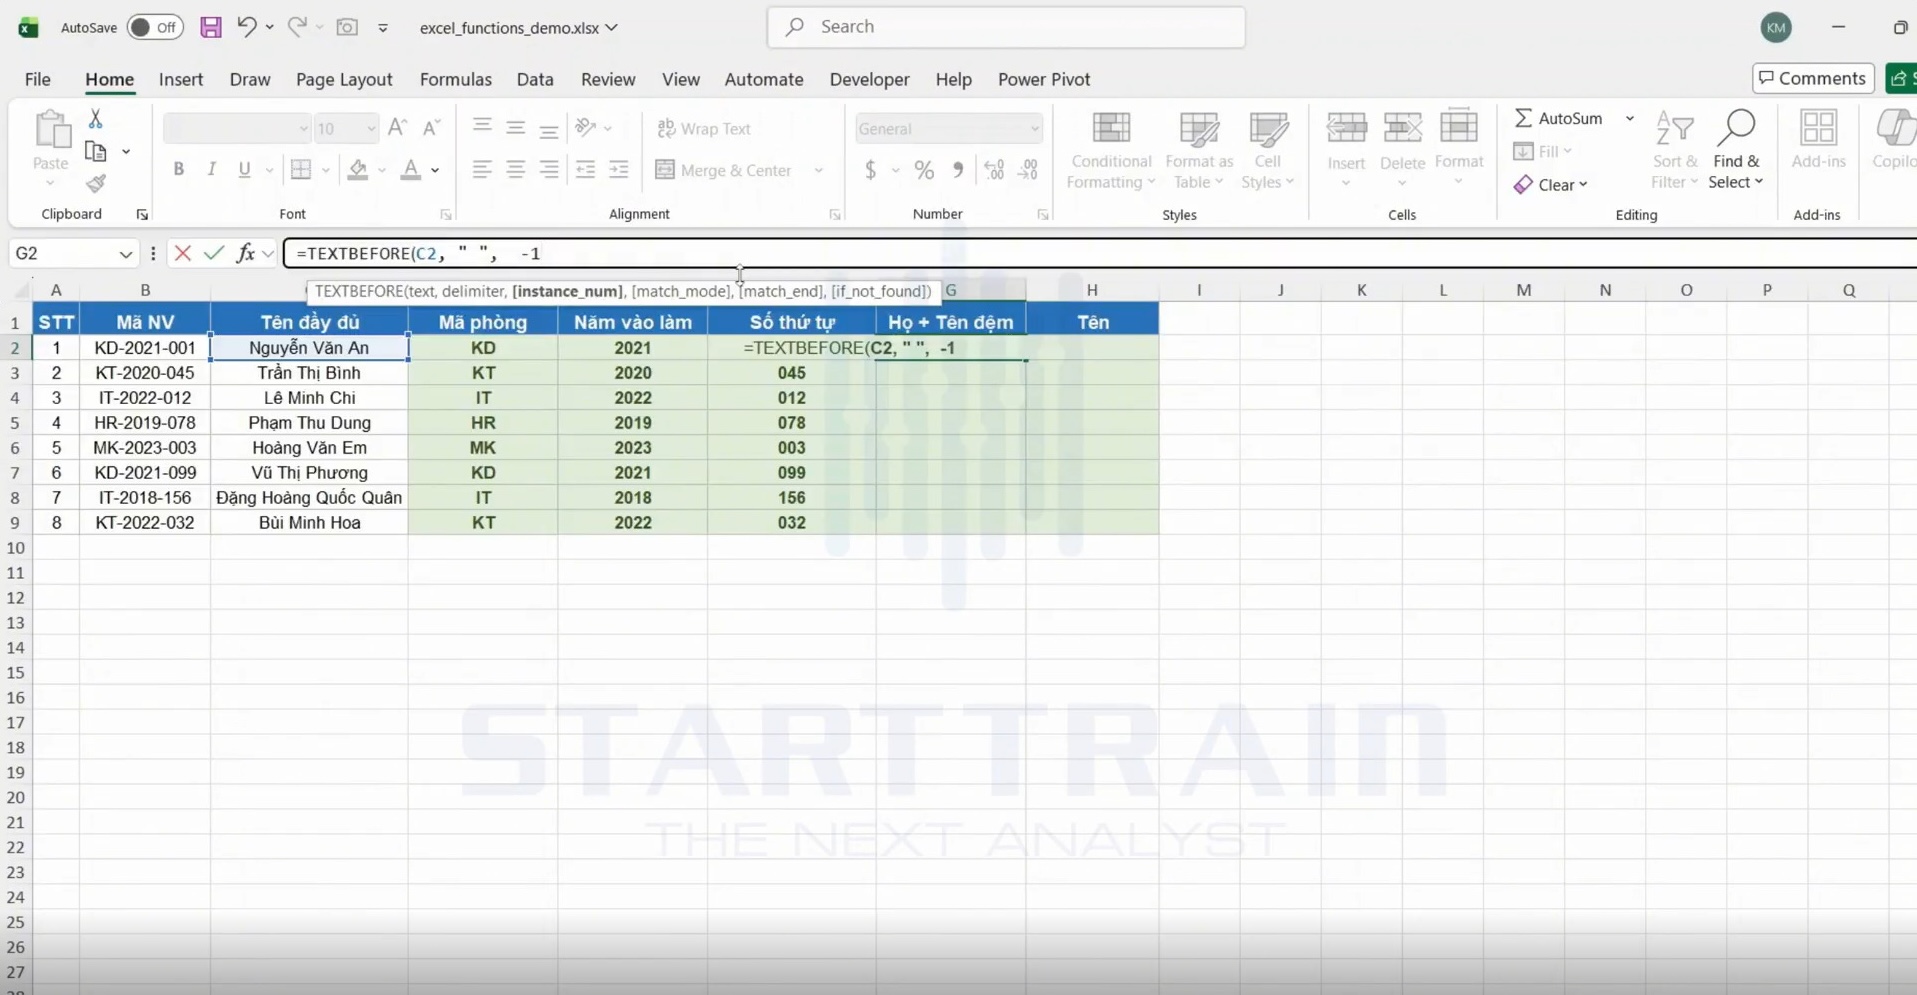Click the Undo arrow icon
This screenshot has height=995, width=1917.
(x=246, y=27)
